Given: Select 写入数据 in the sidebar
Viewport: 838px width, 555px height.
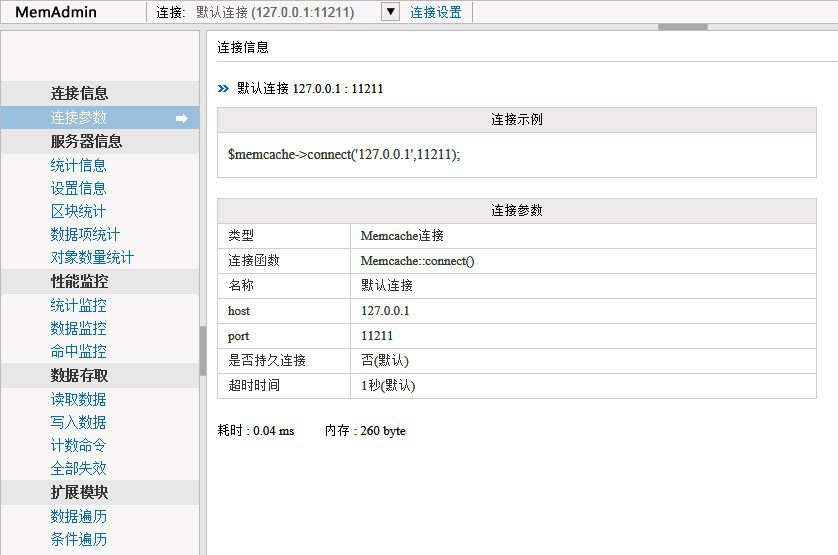Looking at the screenshot, I should pos(79,422).
